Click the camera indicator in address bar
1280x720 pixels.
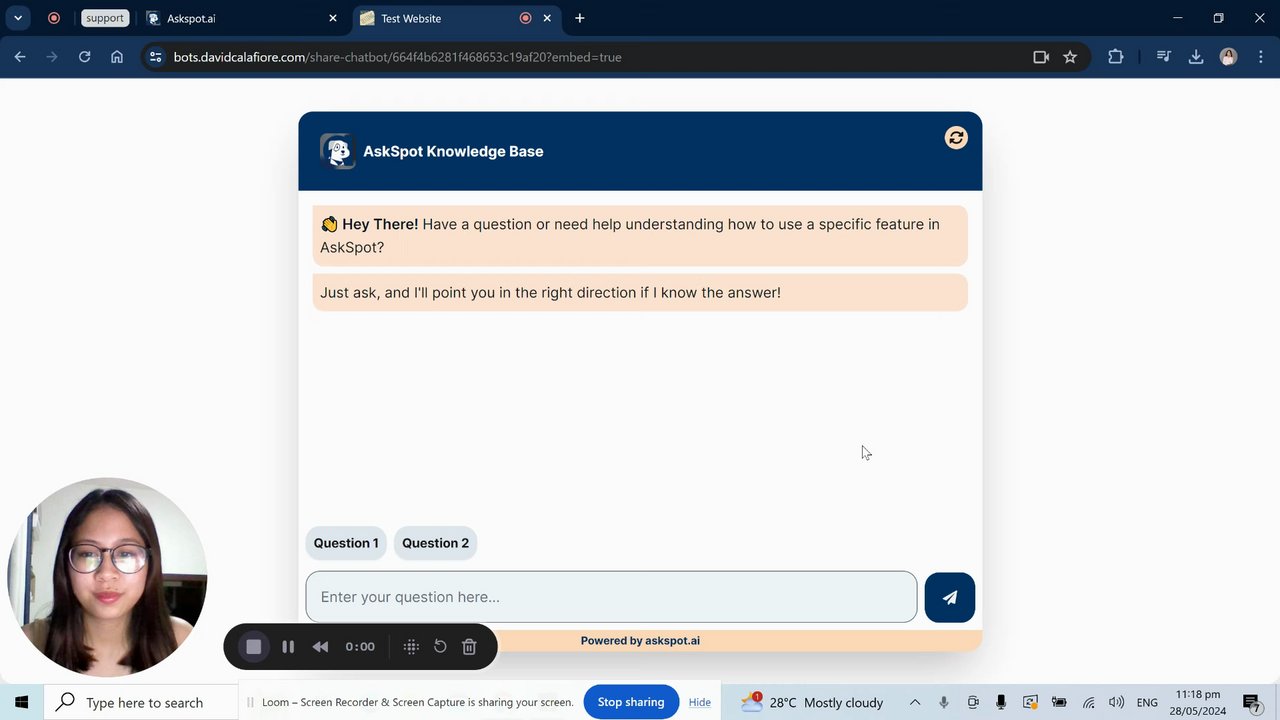pyautogui.click(x=1041, y=57)
